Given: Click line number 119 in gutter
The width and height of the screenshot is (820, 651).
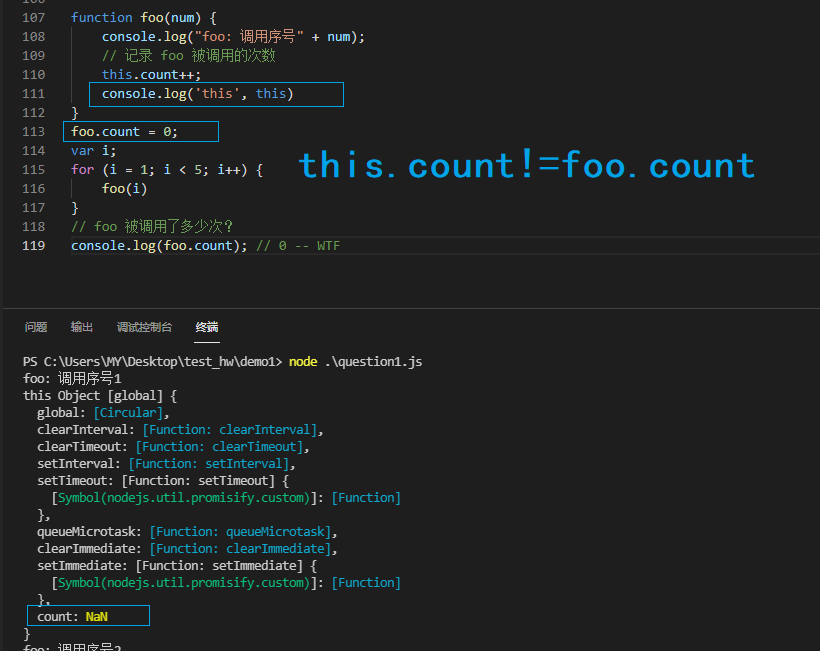Looking at the screenshot, I should [x=33, y=246].
